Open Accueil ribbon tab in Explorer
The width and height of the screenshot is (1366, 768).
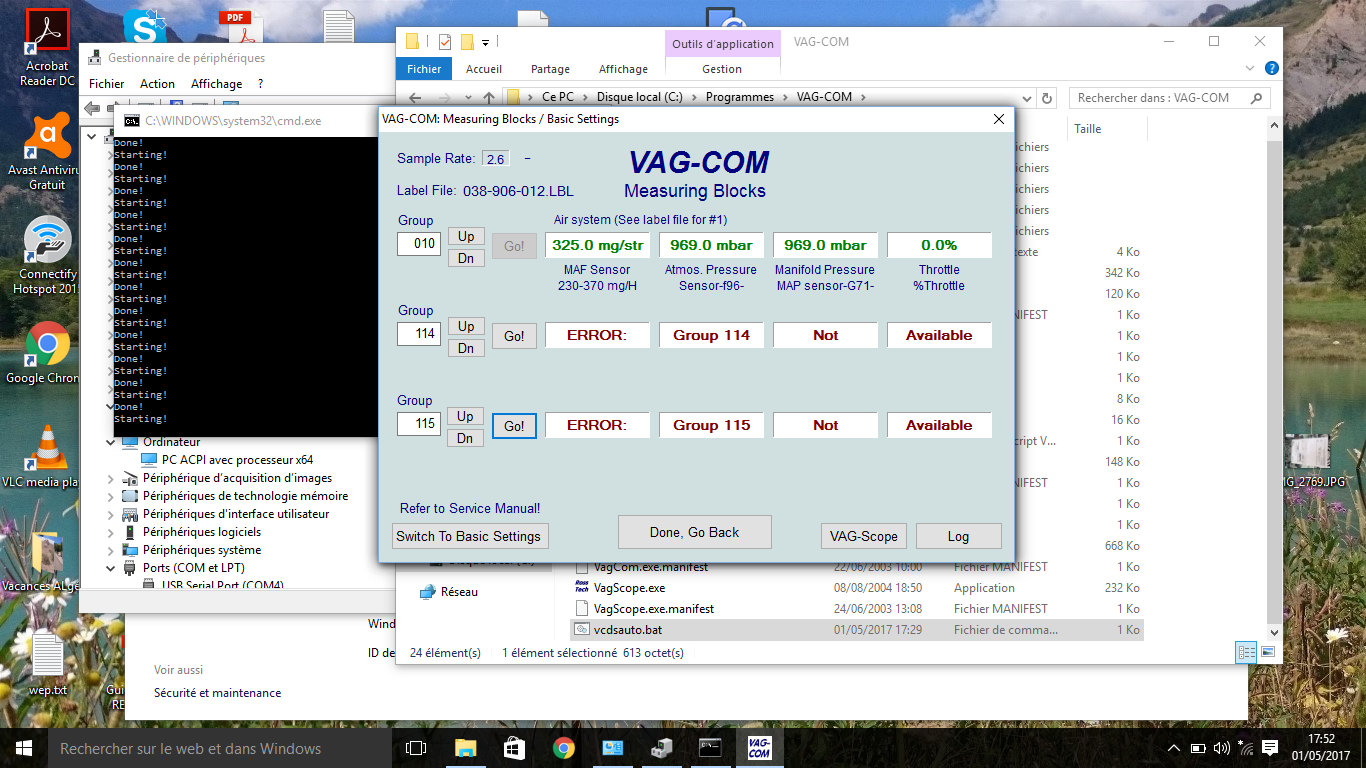pyautogui.click(x=484, y=69)
